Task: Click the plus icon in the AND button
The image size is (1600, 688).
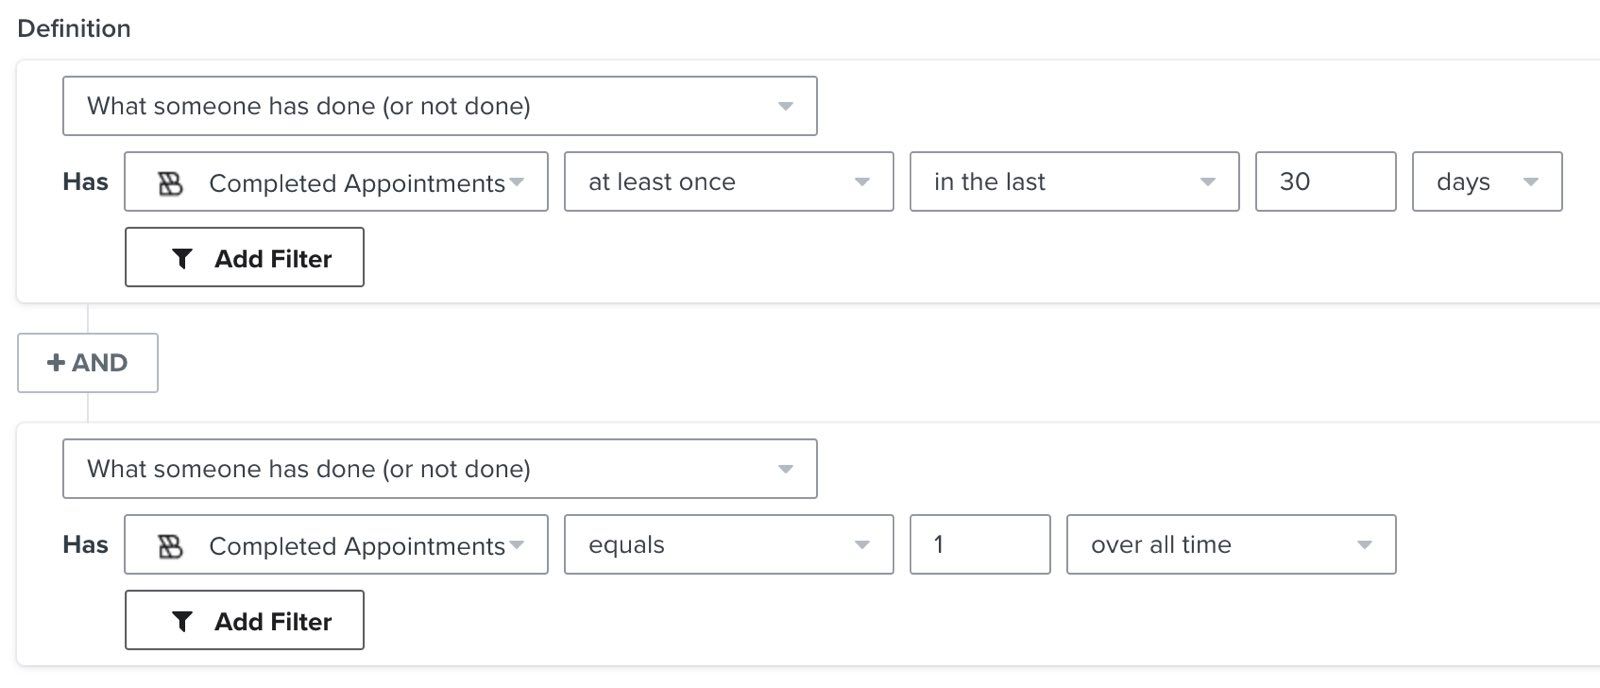Action: 55,363
